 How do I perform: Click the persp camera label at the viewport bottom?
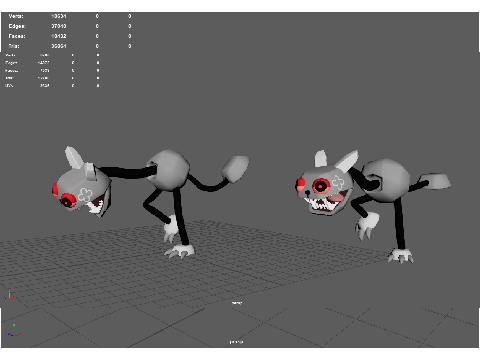tap(236, 342)
